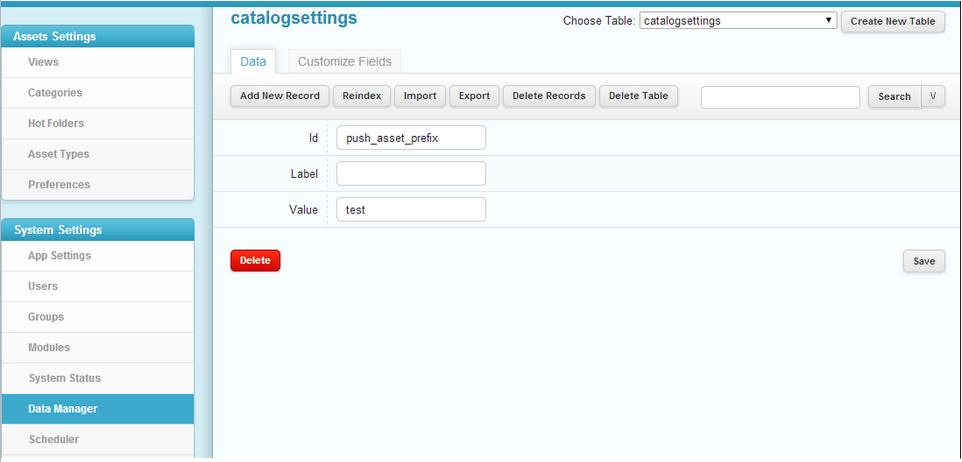Open the Views settings page
This screenshot has width=962, height=462.
[98, 62]
